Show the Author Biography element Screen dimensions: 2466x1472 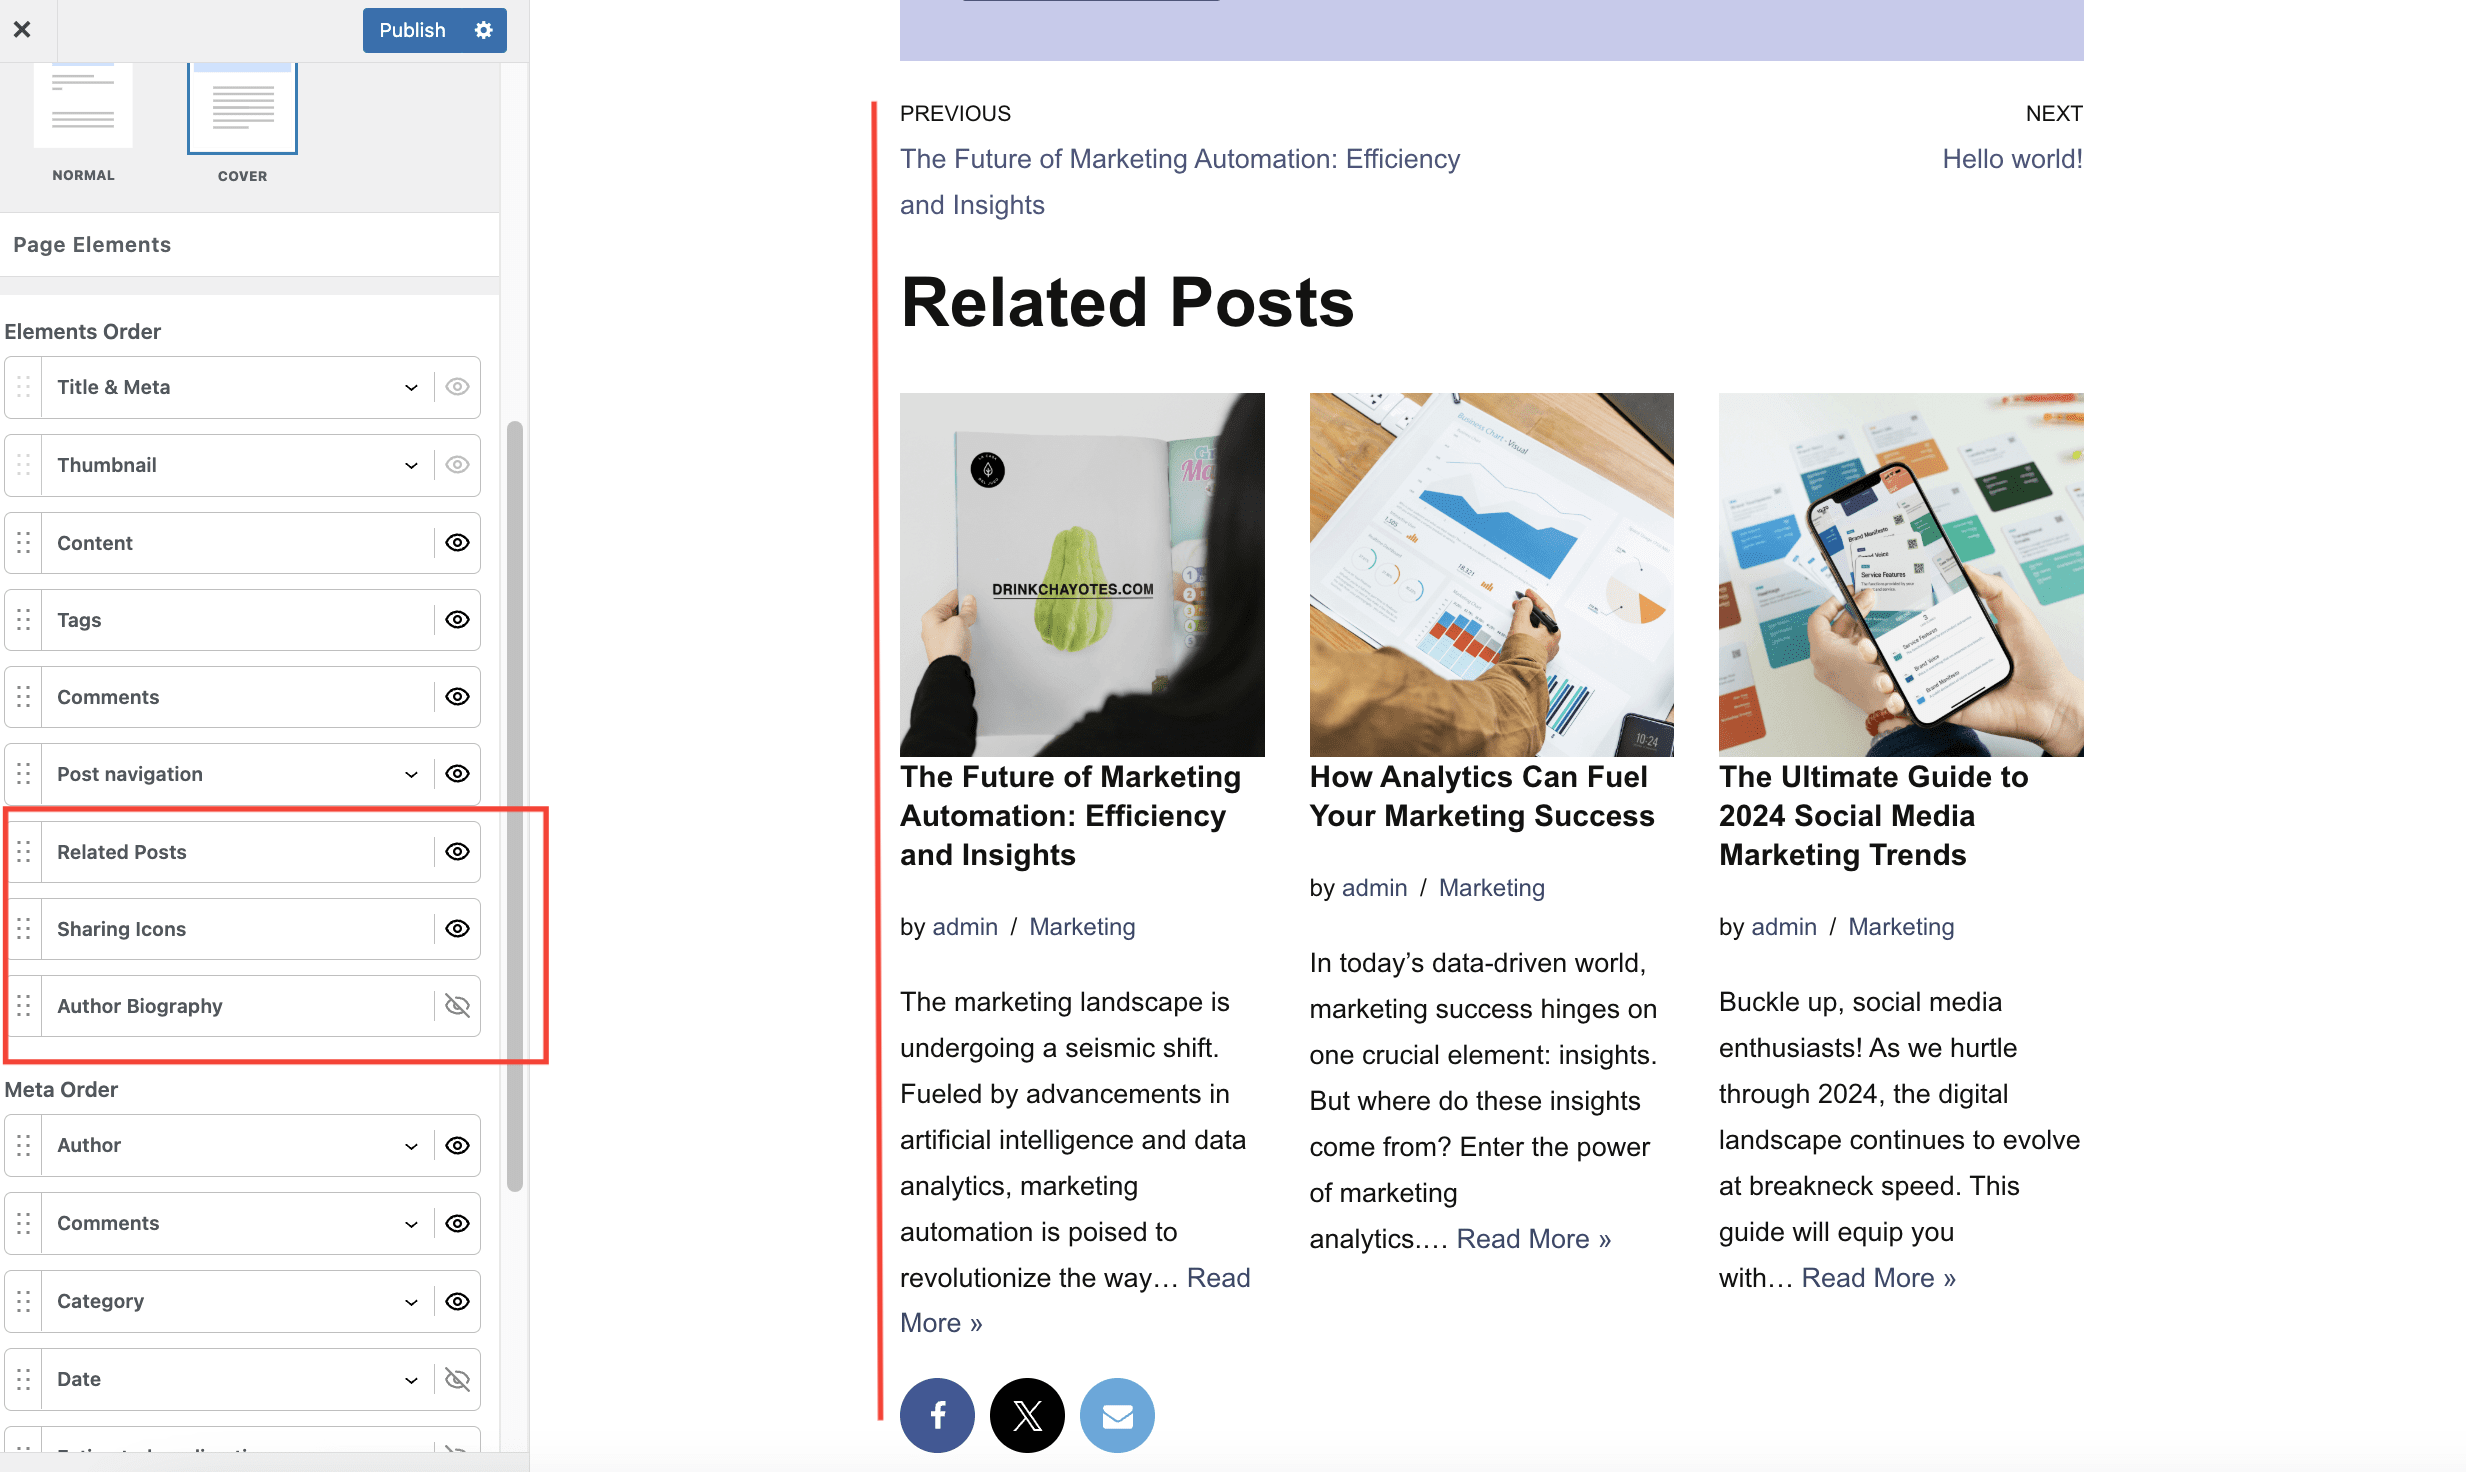tap(457, 1006)
